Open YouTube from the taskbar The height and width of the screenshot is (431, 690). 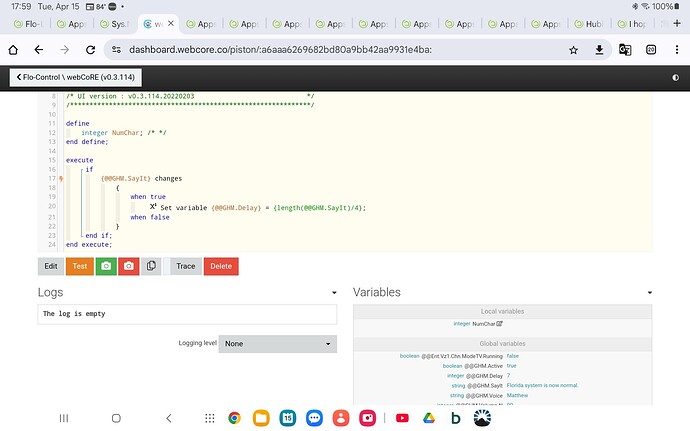402,418
